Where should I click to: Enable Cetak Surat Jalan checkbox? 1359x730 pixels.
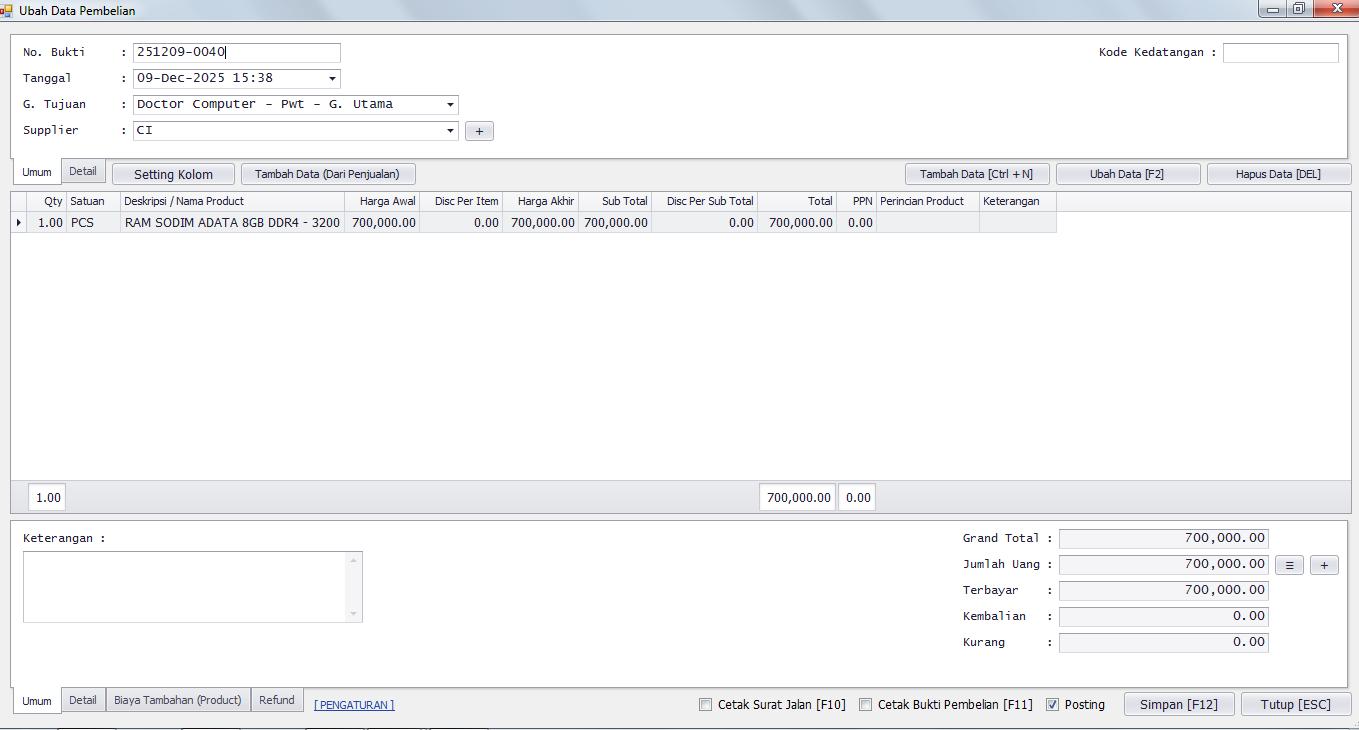point(706,705)
